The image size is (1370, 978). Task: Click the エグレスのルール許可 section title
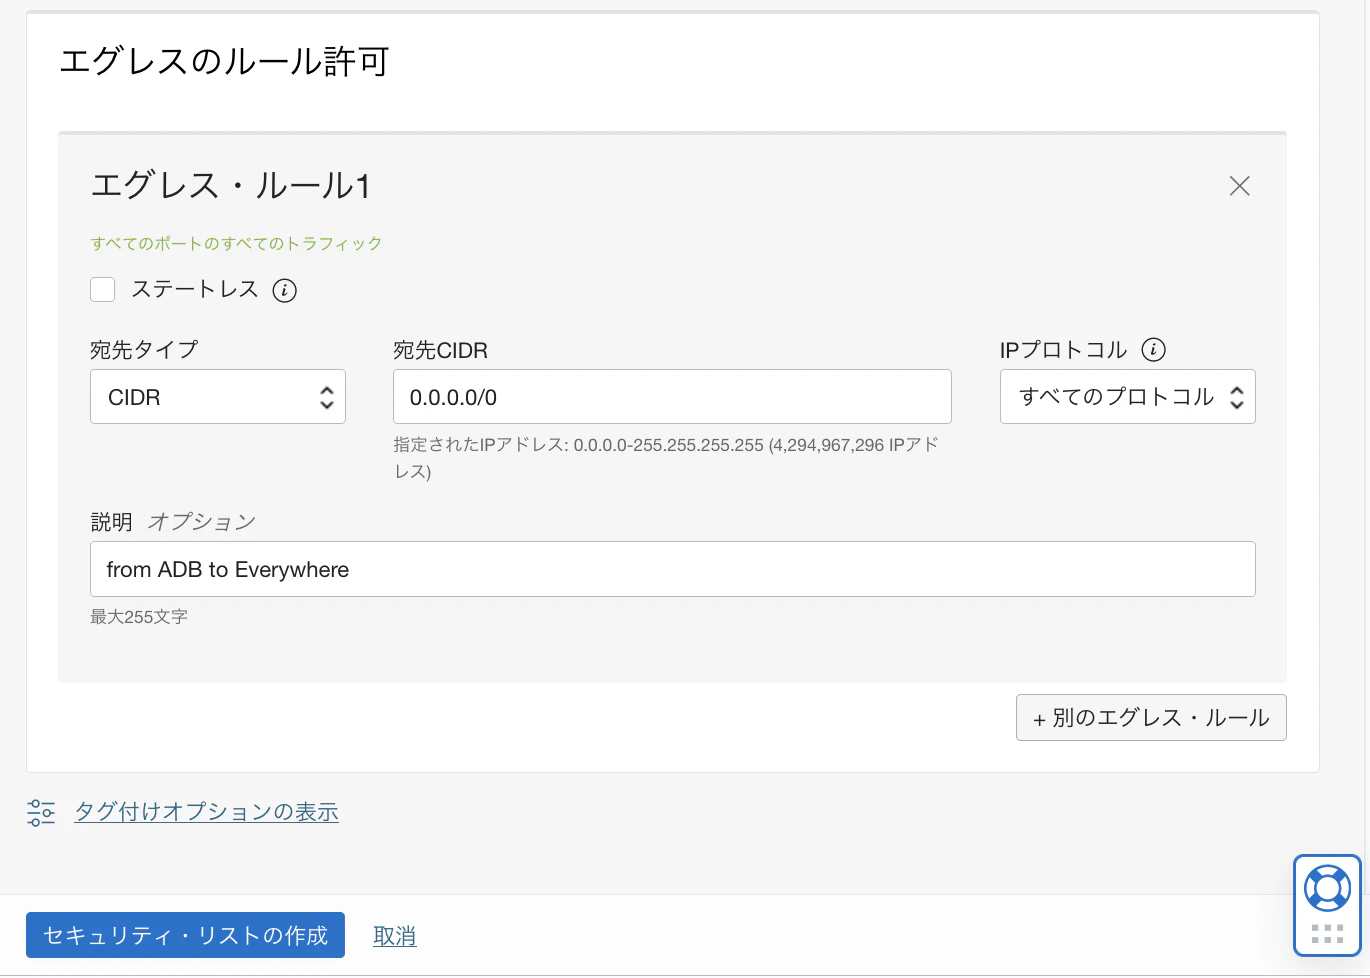224,62
